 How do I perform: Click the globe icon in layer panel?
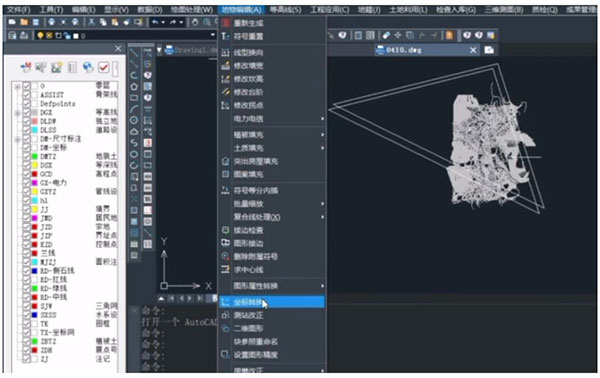[88, 67]
